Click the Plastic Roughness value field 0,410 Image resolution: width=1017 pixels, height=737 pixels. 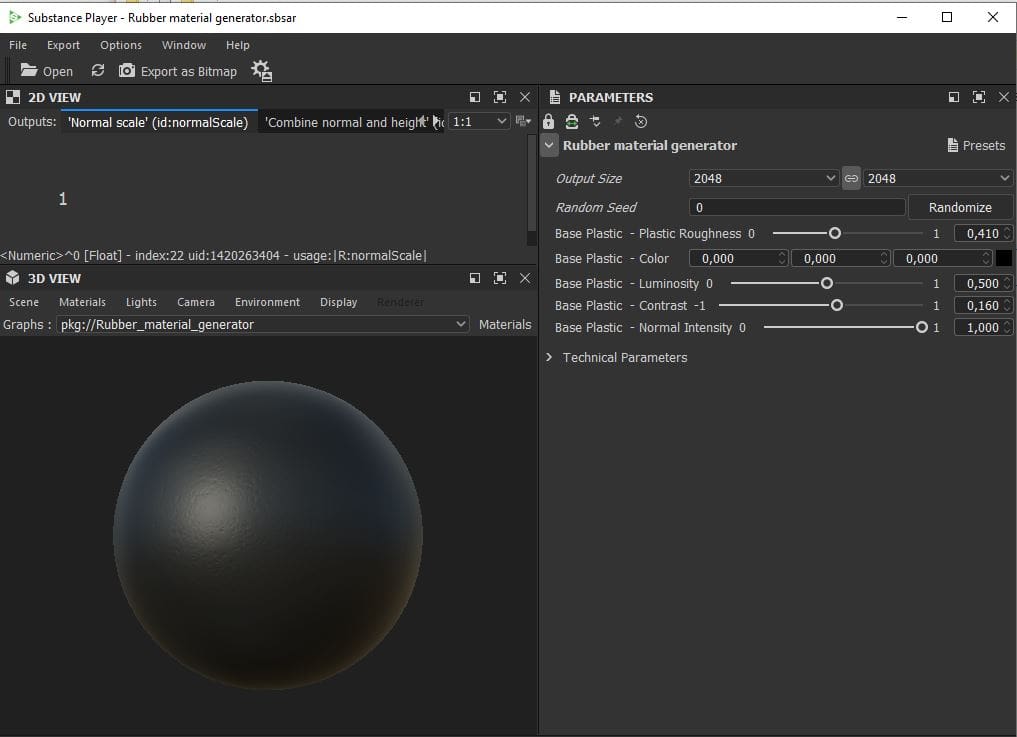tap(983, 233)
